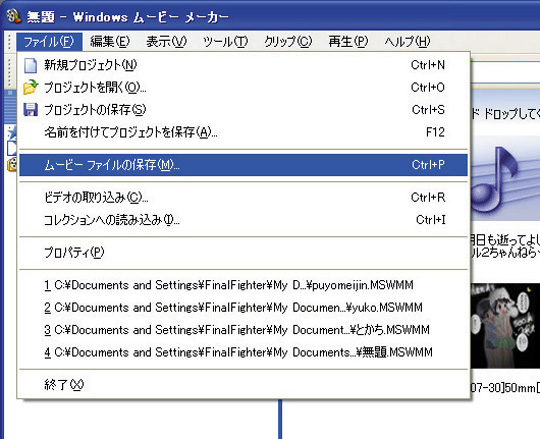540x439 pixels.
Task: Click the Windows Movie Maker title bar icon
Action: pos(14,16)
